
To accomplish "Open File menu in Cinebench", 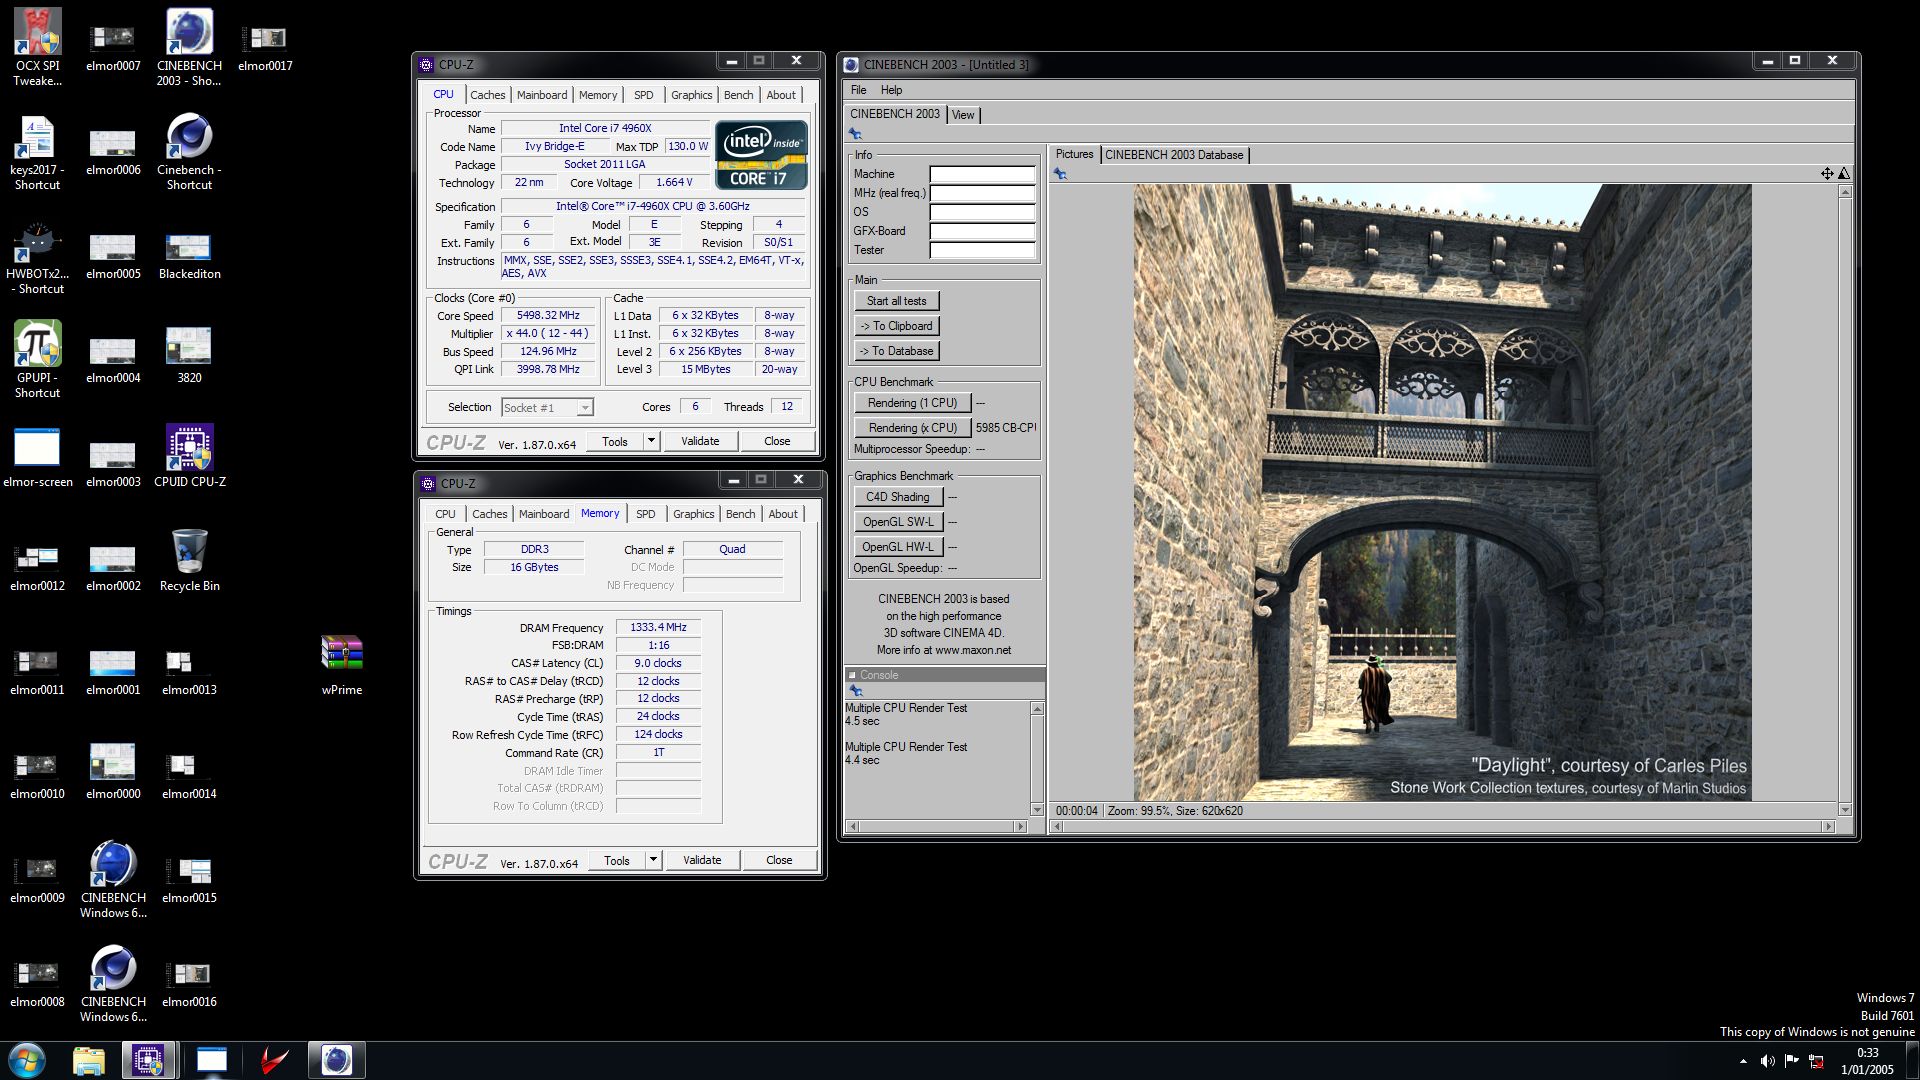I will click(x=858, y=90).
